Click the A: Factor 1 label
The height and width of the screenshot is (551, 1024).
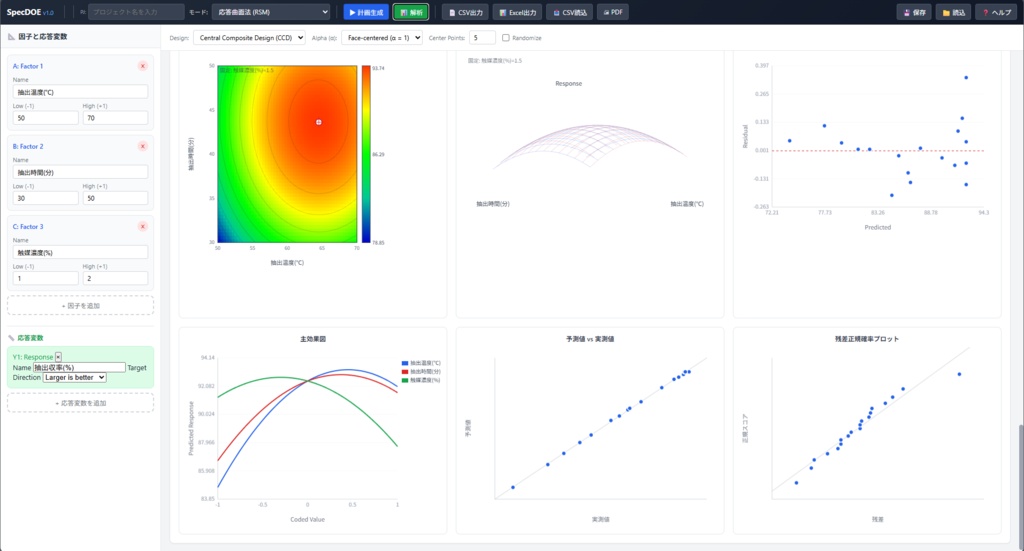pyautogui.click(x=28, y=66)
